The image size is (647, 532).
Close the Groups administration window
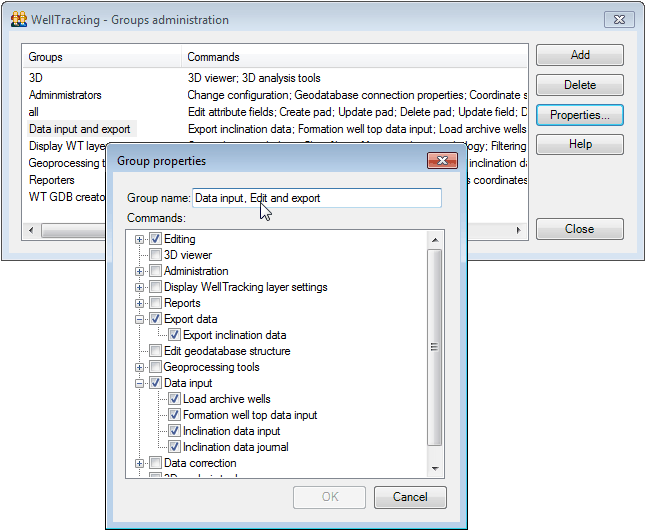[619, 19]
